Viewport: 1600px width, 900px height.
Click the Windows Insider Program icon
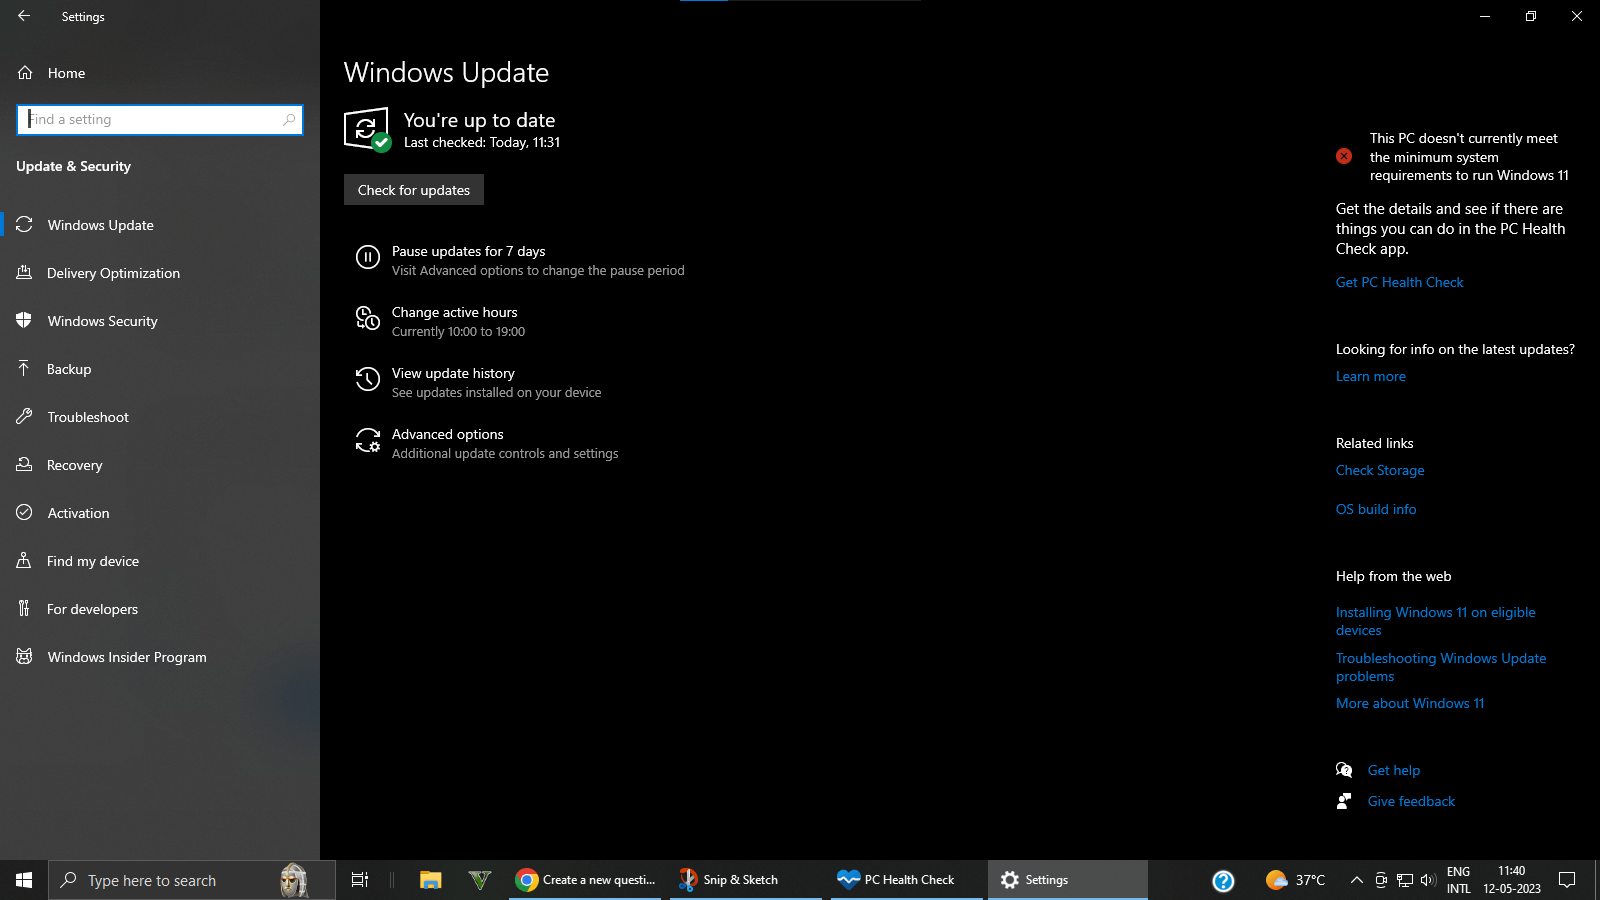pyautogui.click(x=25, y=657)
